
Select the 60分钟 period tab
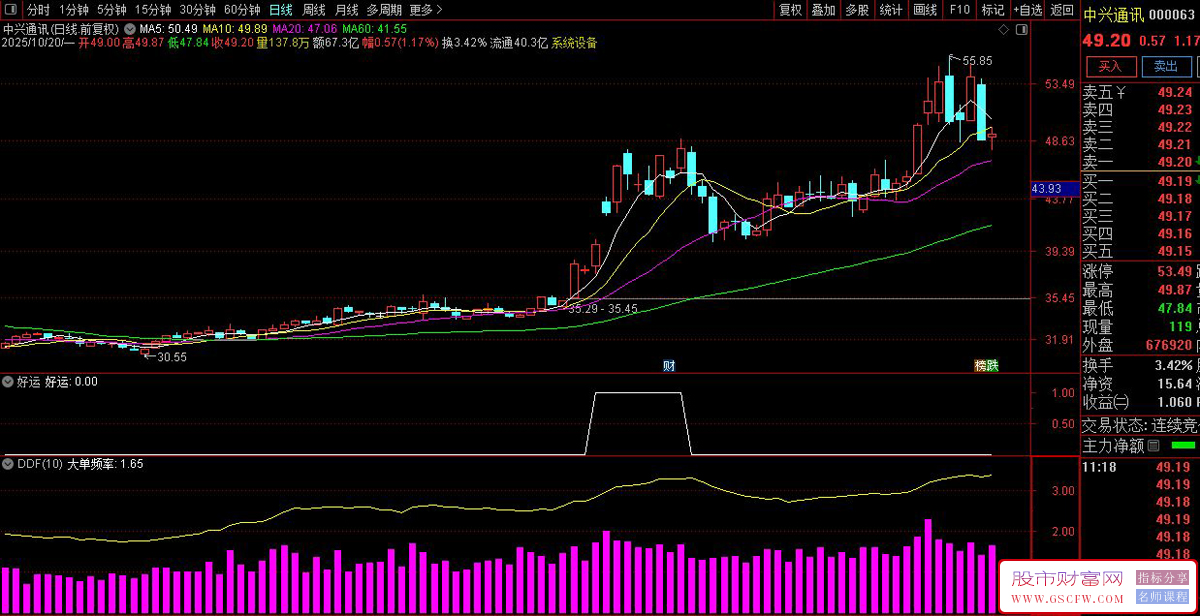[x=243, y=10]
